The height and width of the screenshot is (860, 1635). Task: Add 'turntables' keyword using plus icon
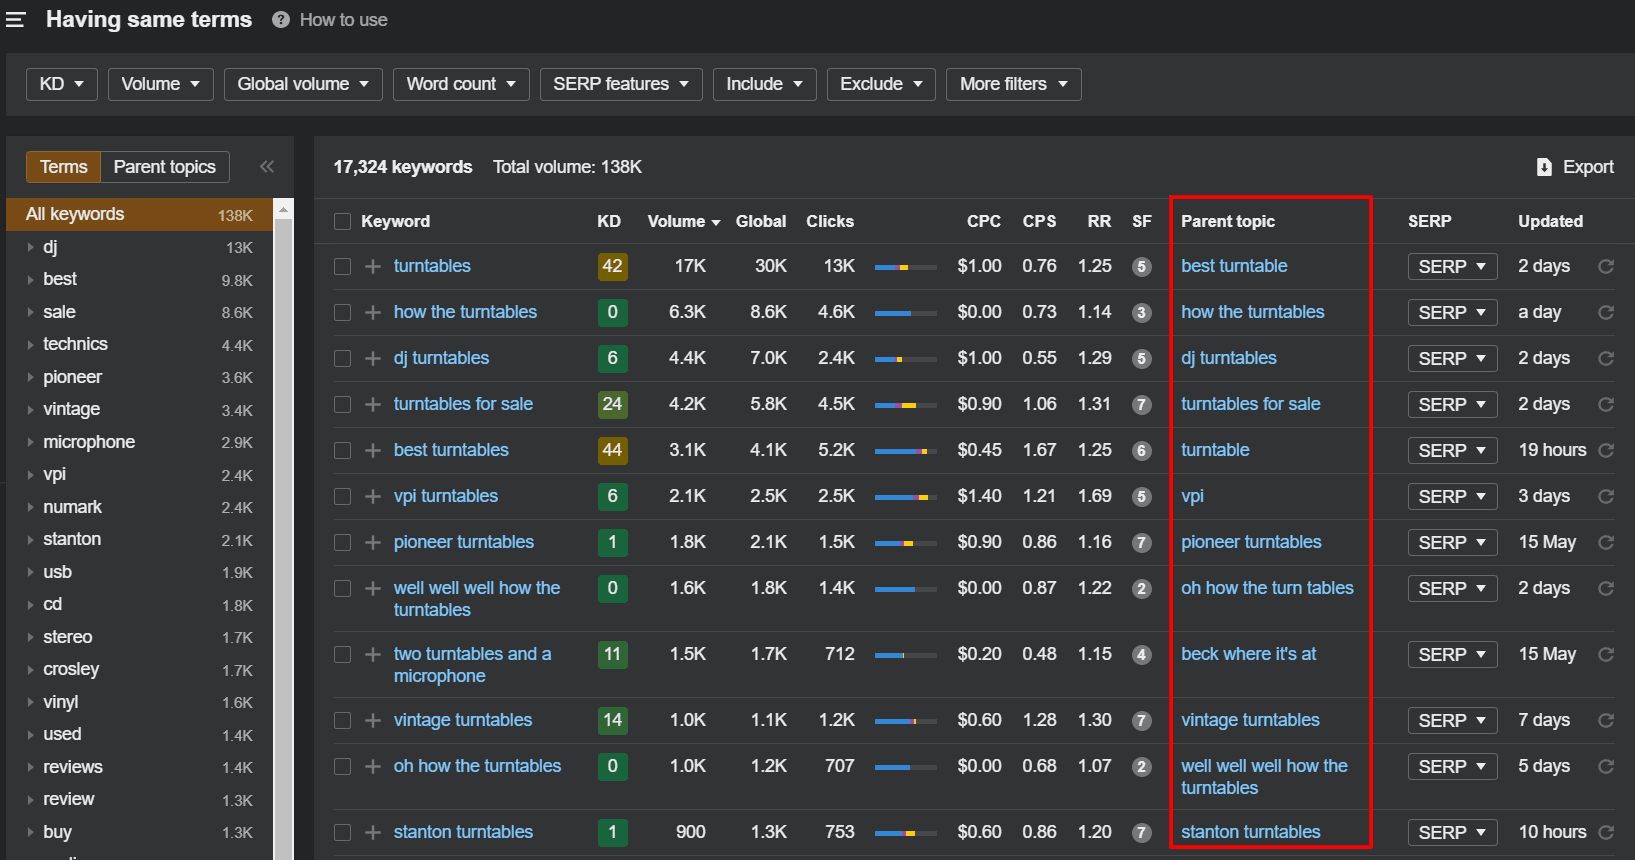373,267
